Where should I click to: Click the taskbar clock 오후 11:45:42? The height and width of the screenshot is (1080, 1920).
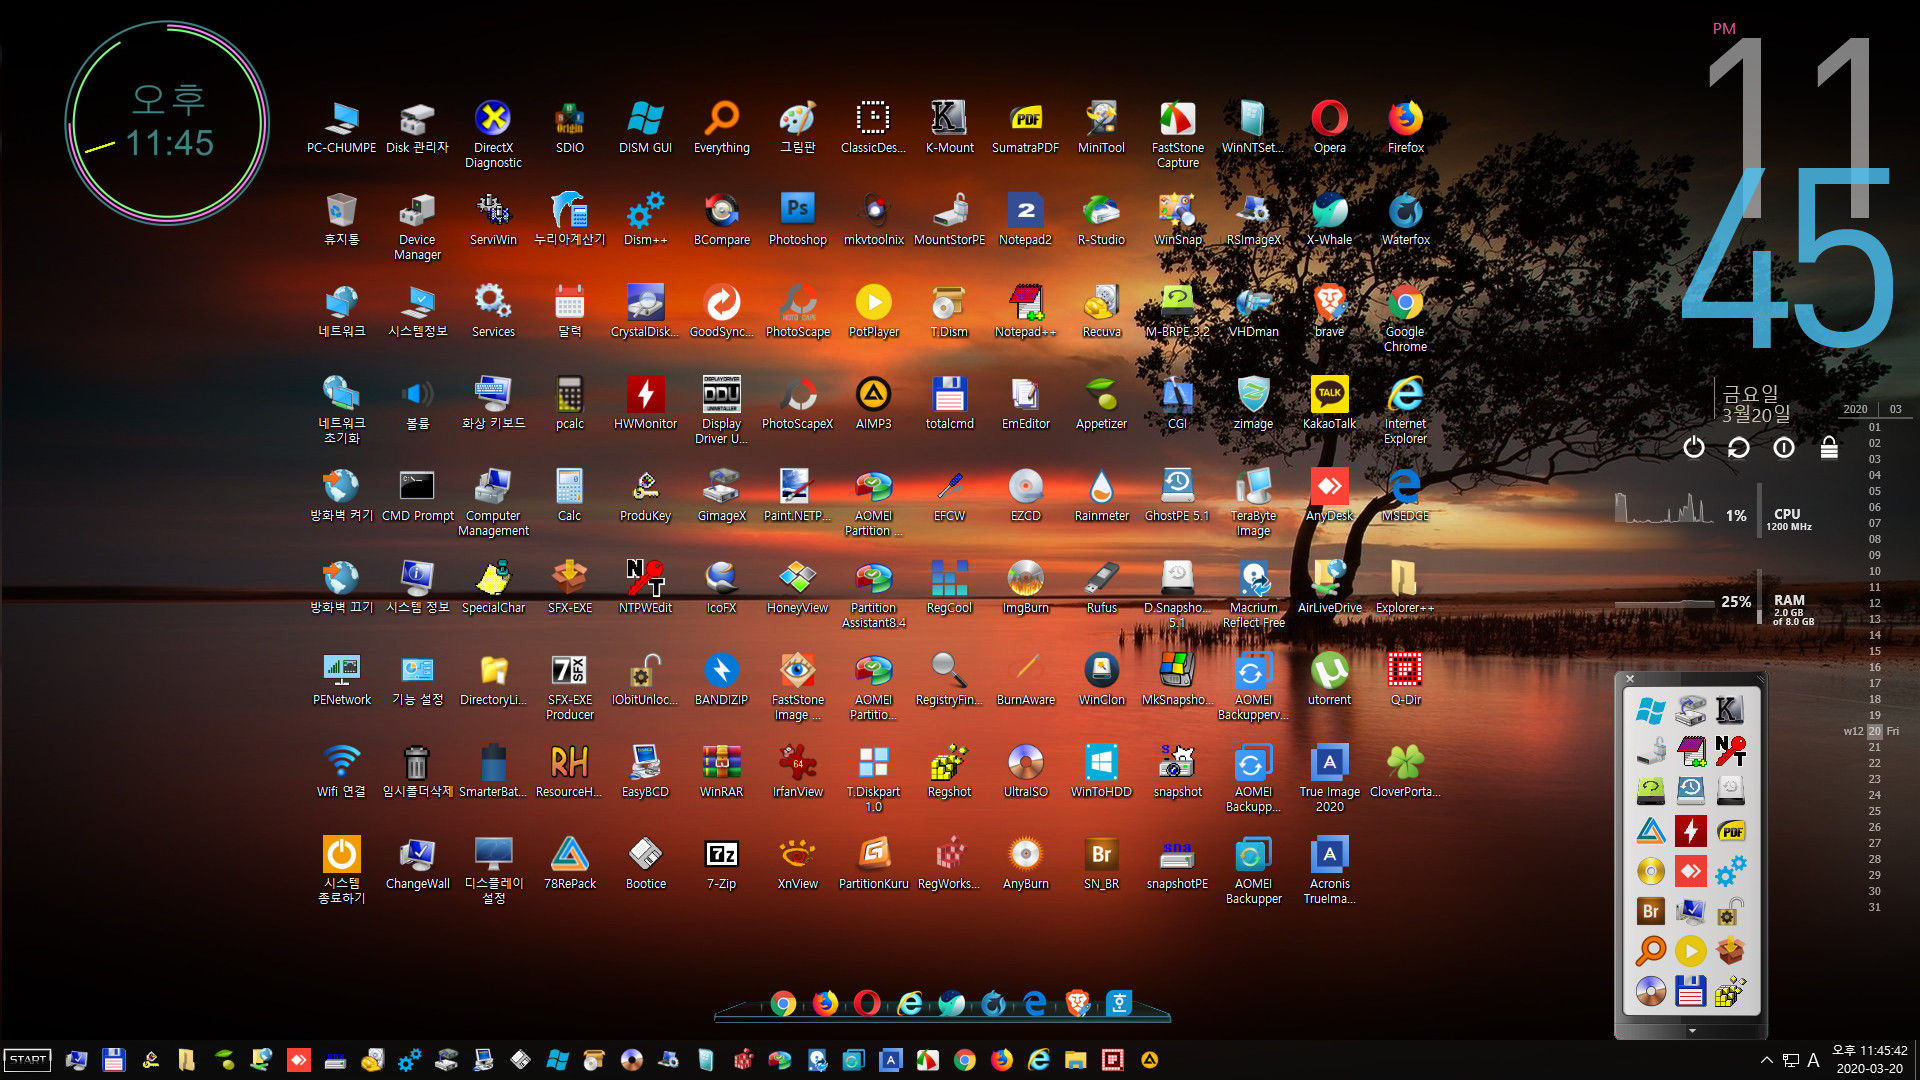pyautogui.click(x=1869, y=1051)
